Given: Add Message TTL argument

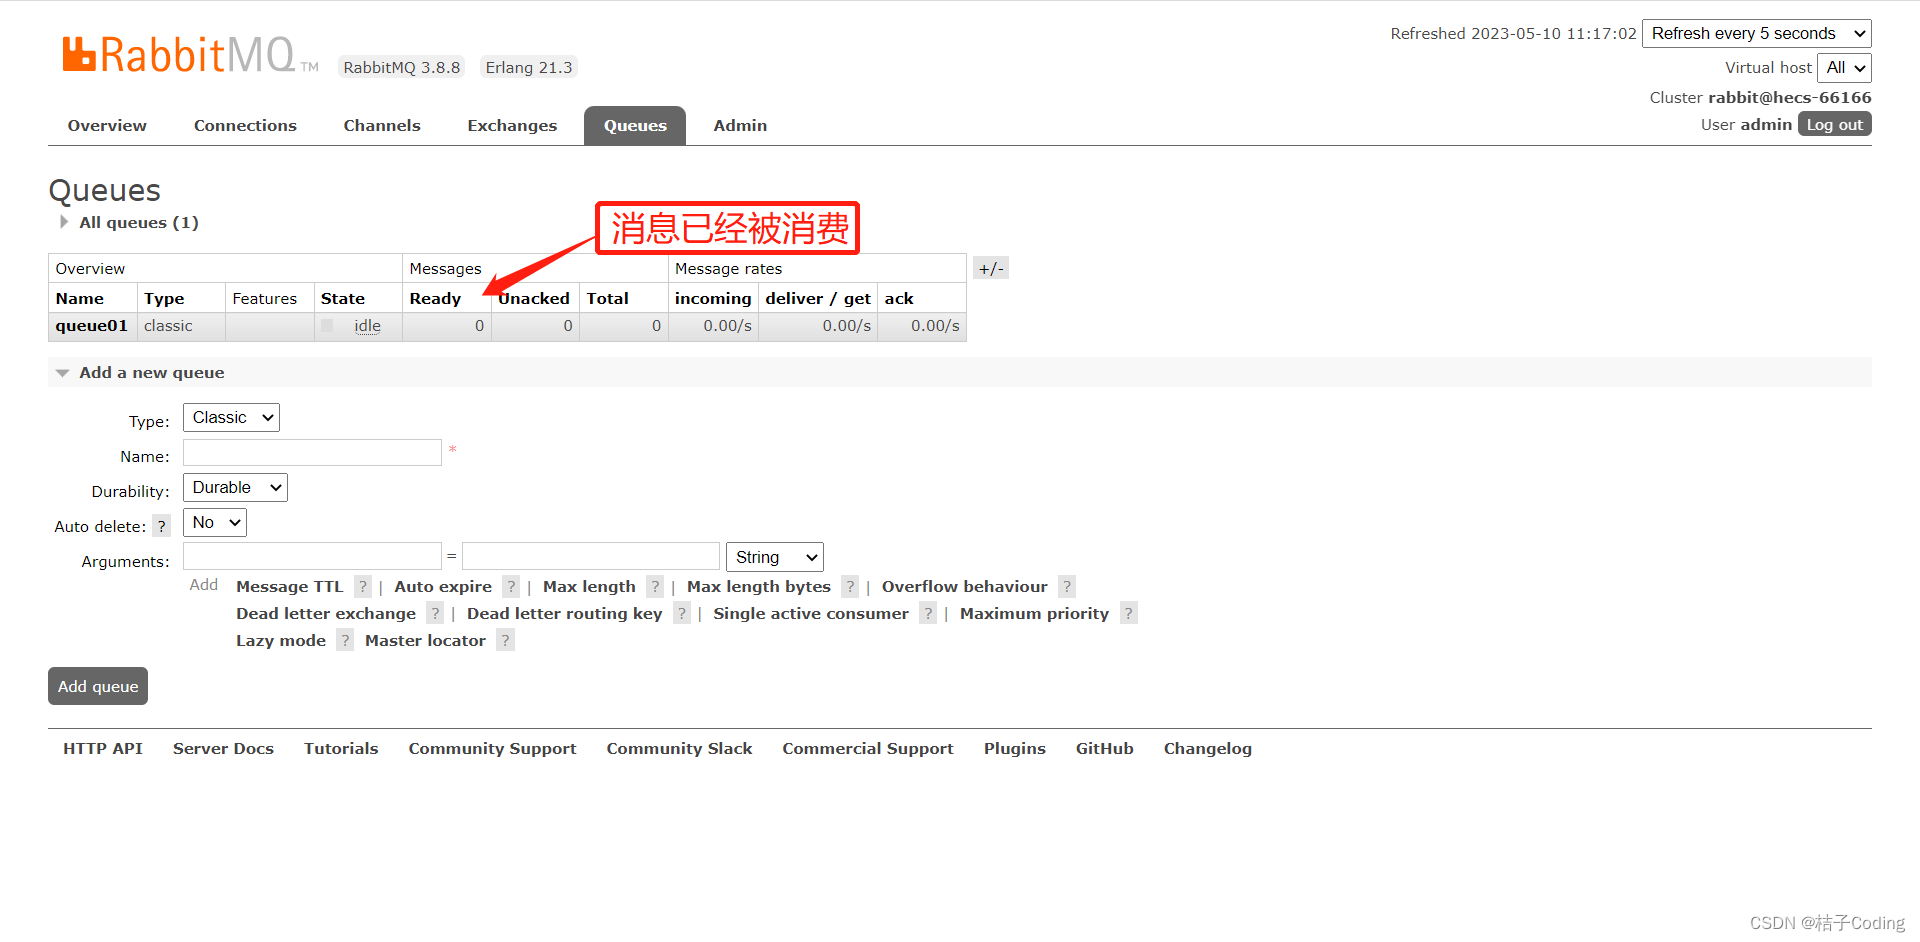Looking at the screenshot, I should [x=289, y=587].
